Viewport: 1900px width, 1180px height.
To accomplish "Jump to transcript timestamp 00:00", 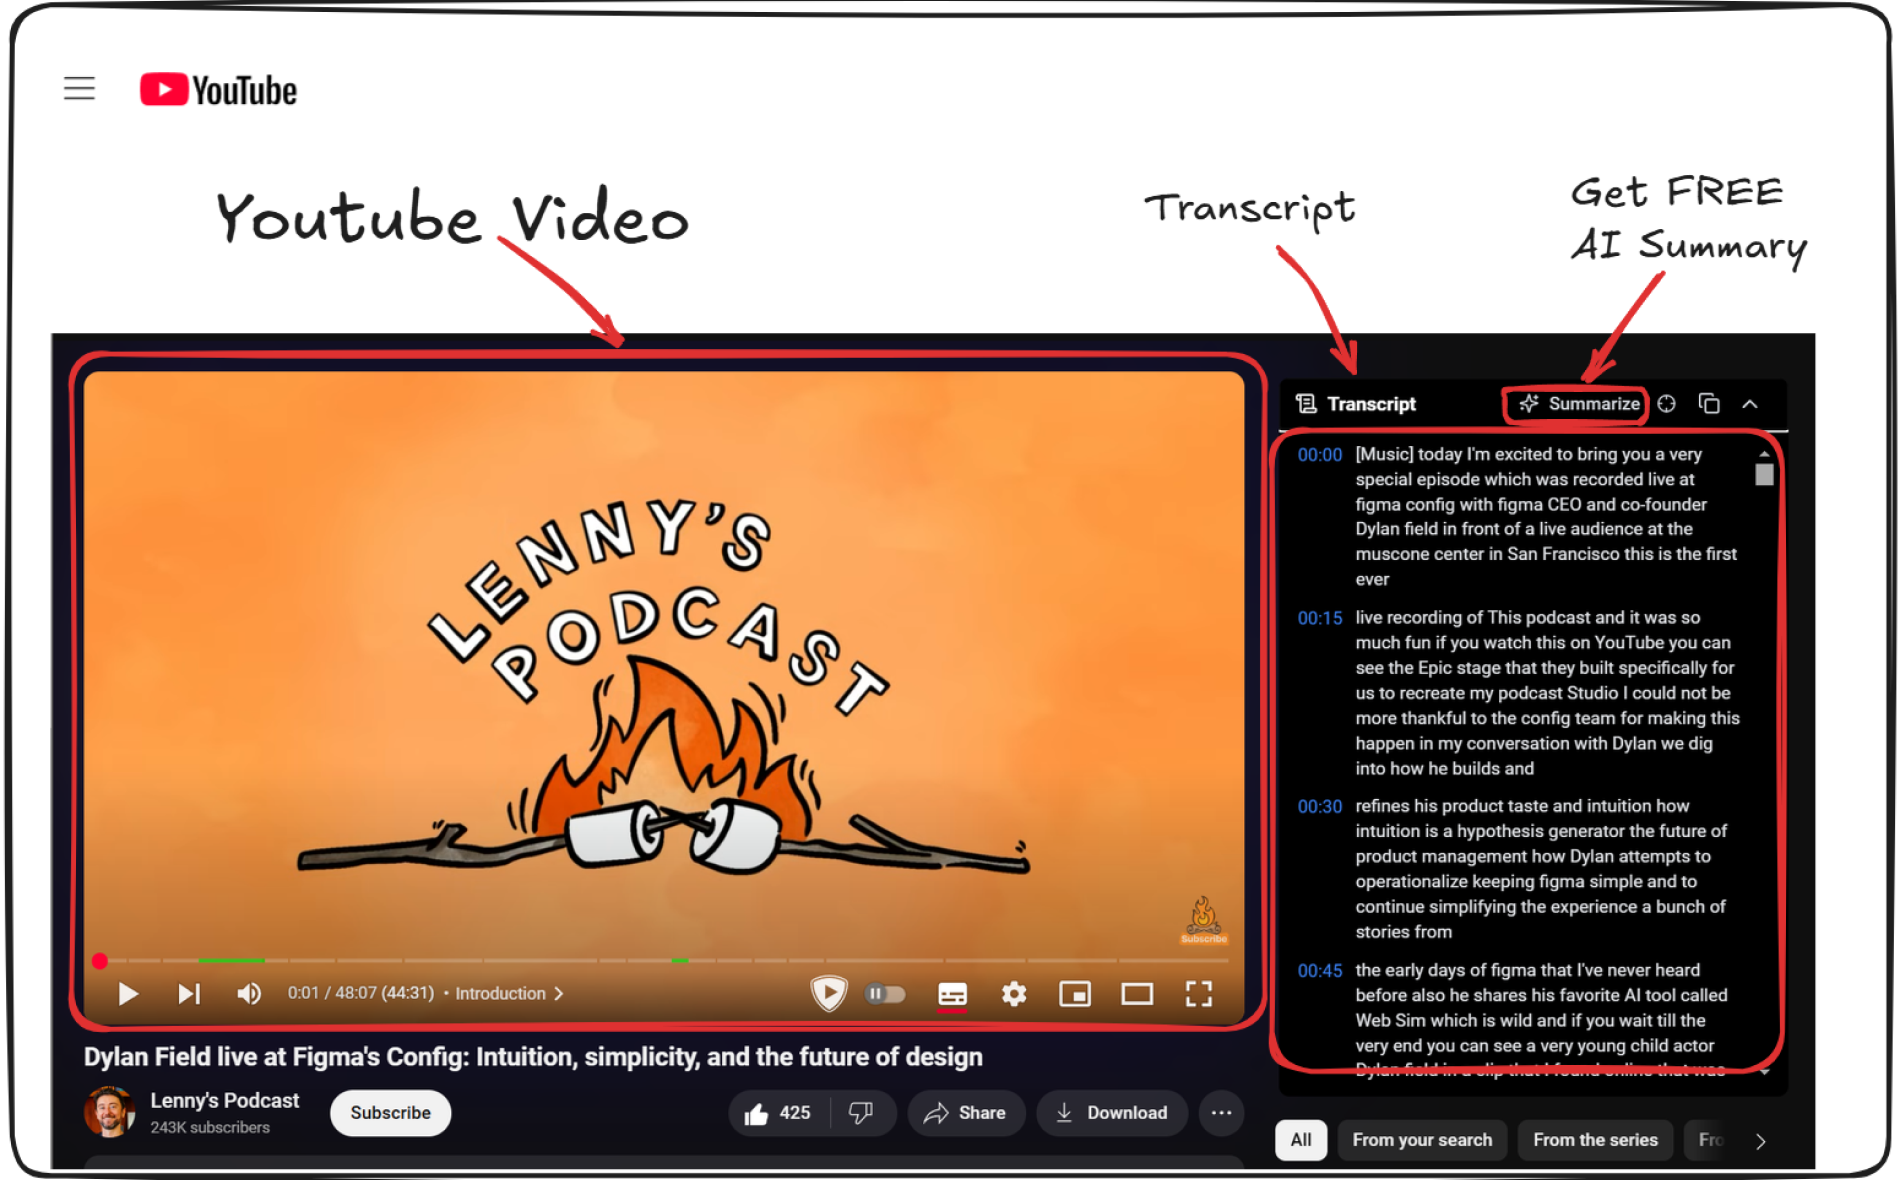I will pos(1319,455).
